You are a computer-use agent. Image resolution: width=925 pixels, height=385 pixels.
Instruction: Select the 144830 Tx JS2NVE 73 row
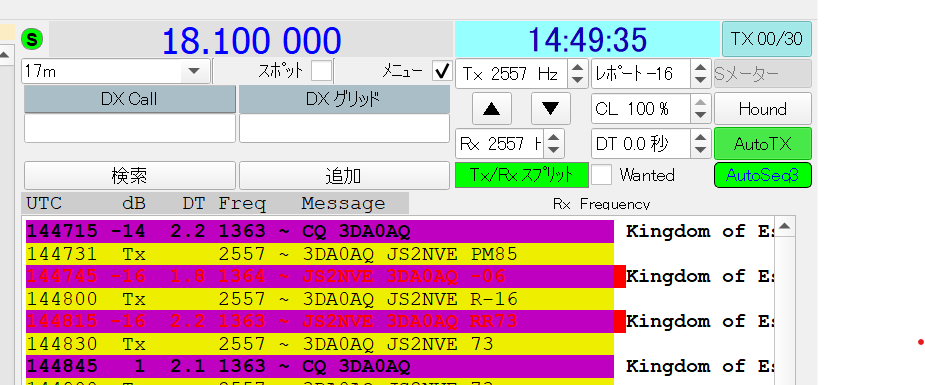[320, 344]
